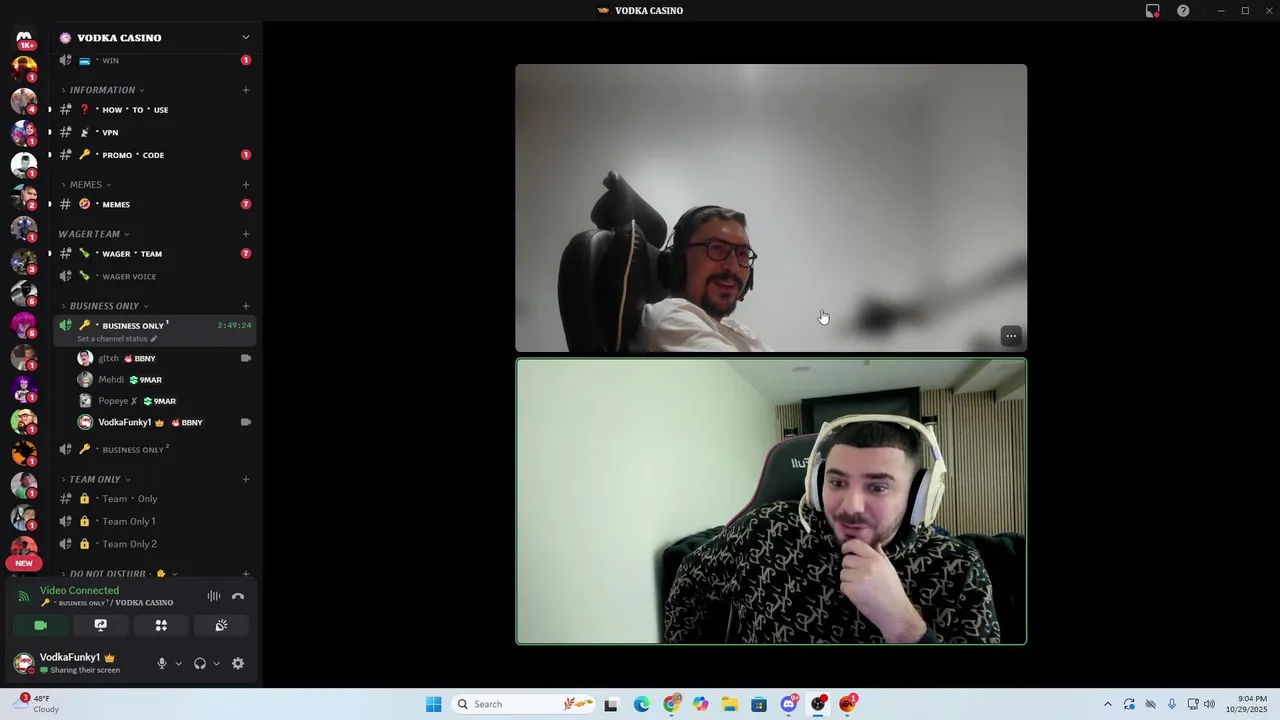The height and width of the screenshot is (720, 1280).
Task: Open the VPN text channel
Action: point(155,132)
